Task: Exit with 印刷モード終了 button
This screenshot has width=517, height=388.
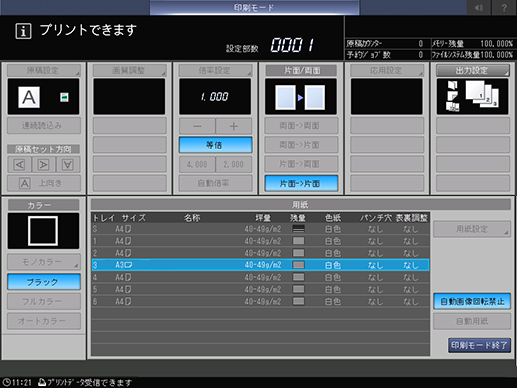Action: tap(479, 345)
